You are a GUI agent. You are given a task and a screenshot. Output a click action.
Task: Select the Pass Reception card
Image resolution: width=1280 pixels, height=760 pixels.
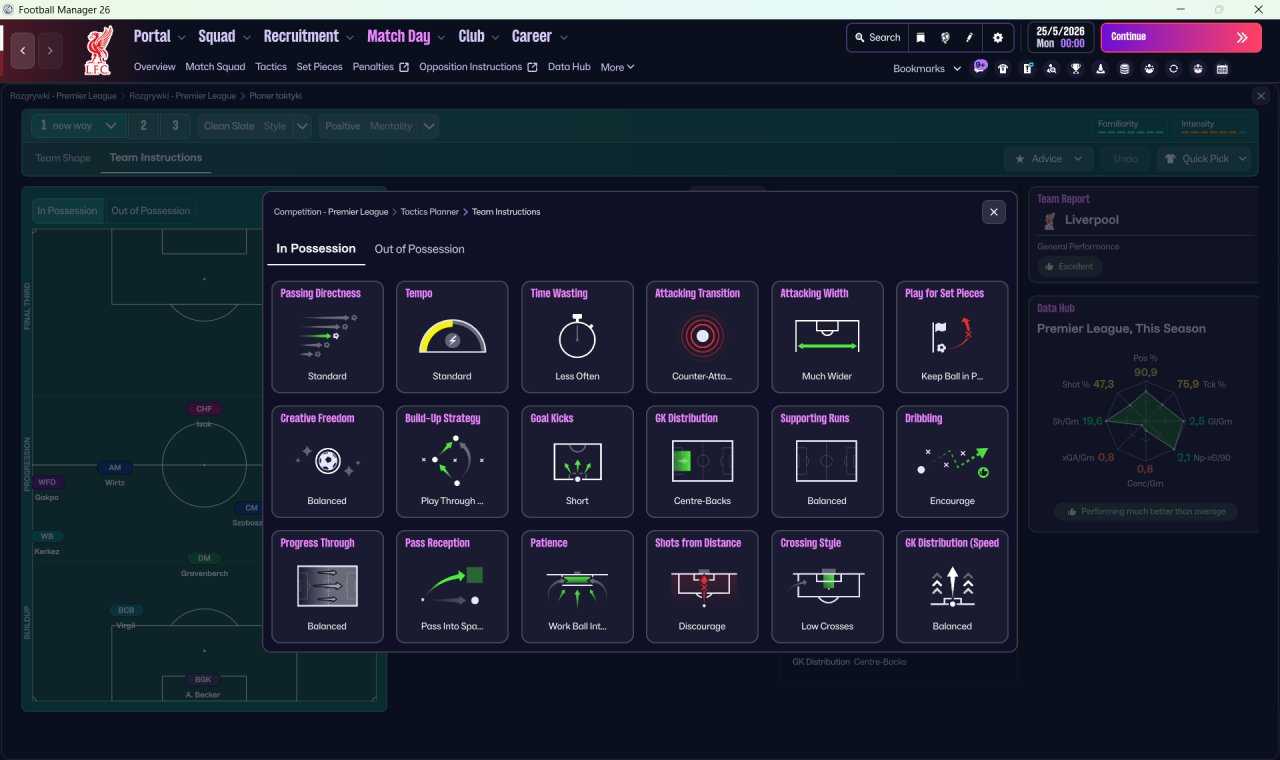click(452, 587)
